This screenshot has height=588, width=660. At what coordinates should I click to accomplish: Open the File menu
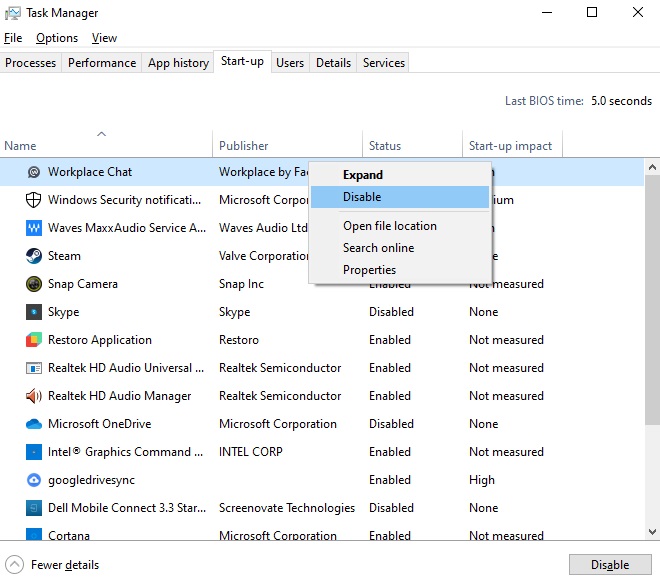[13, 38]
